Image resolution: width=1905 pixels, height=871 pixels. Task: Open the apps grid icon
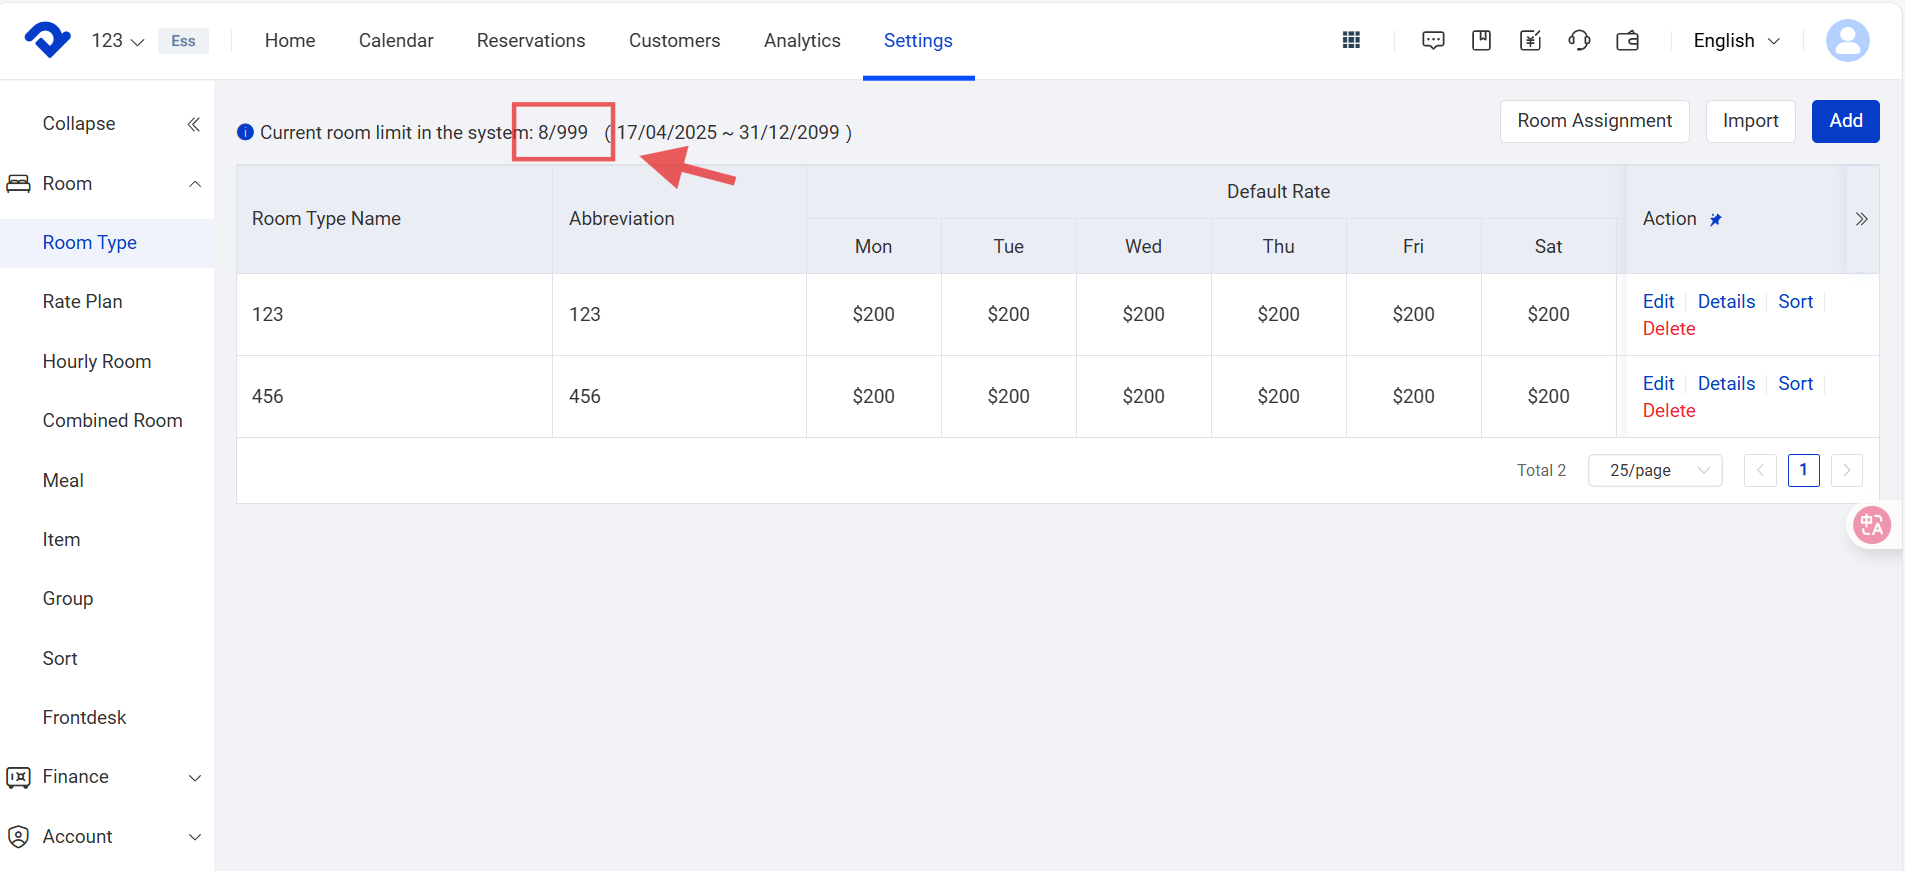(x=1351, y=40)
